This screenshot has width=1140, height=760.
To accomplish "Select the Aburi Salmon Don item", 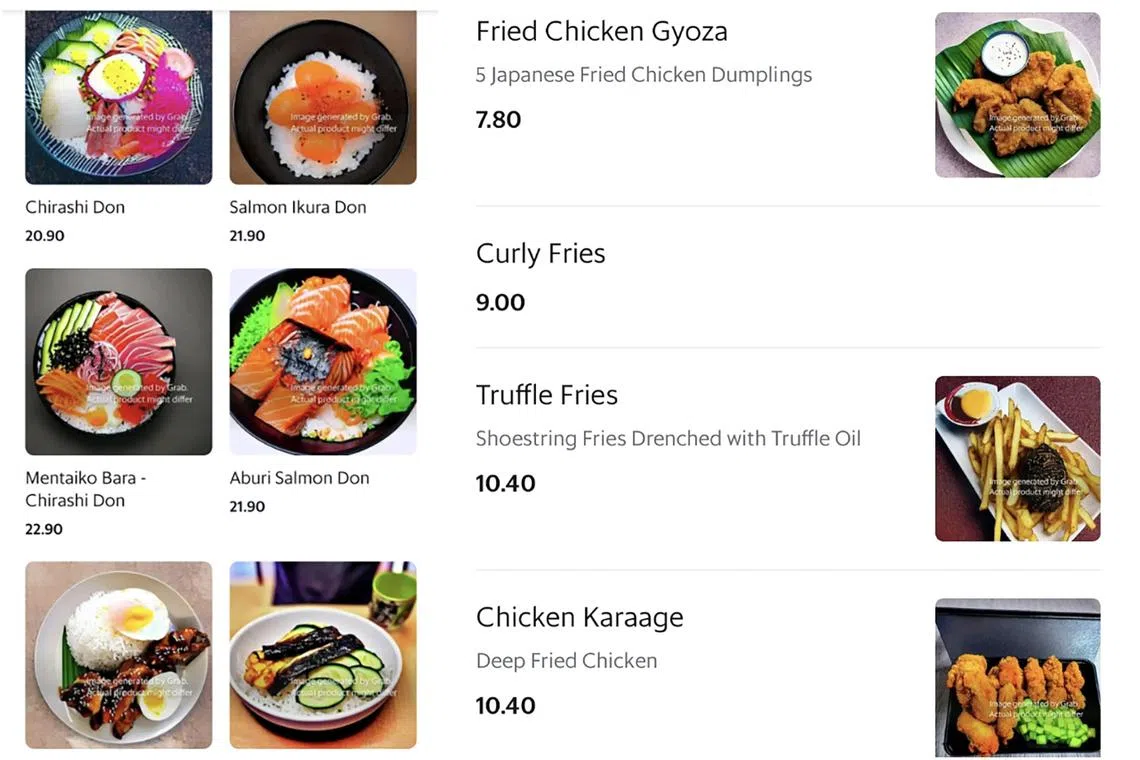I will [300, 478].
